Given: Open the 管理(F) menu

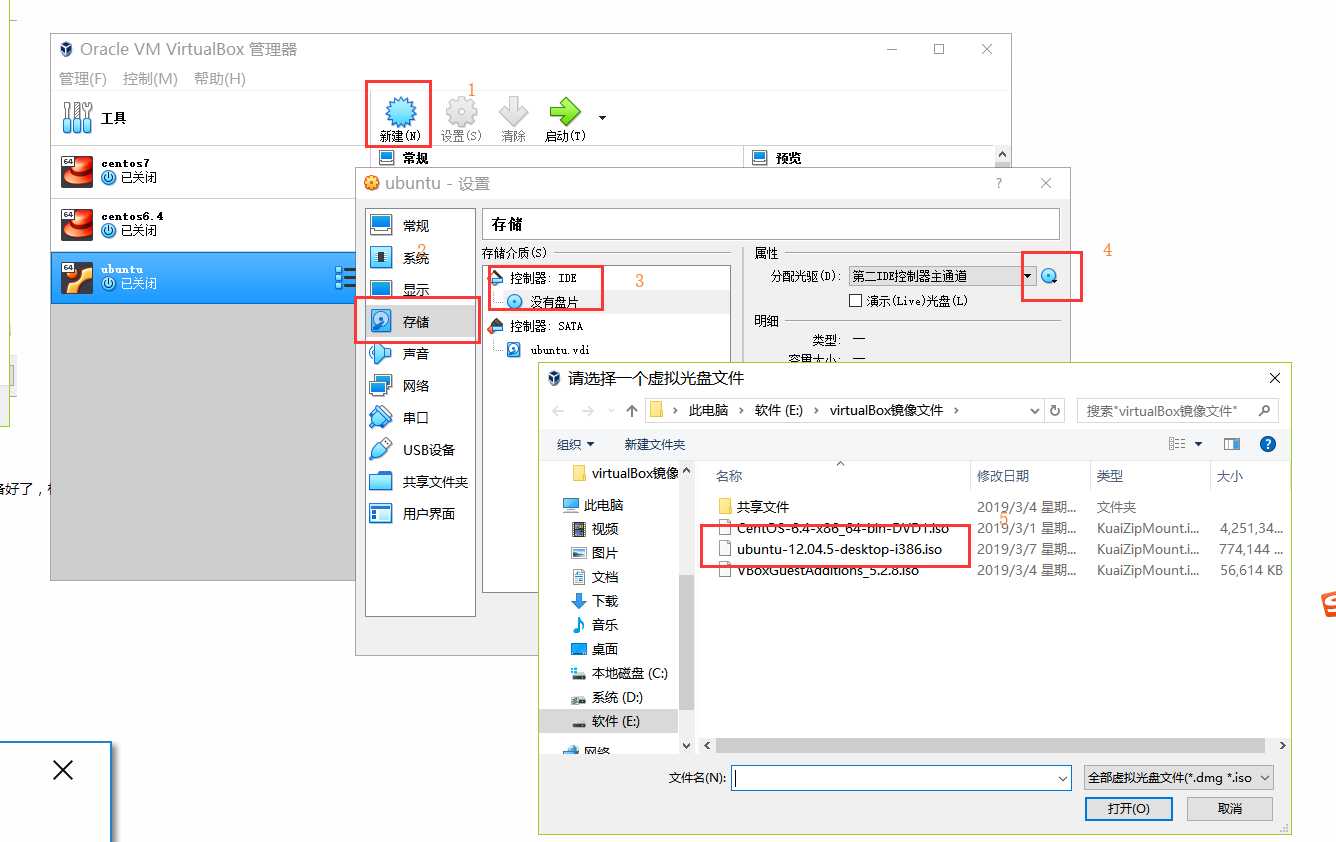Looking at the screenshot, I should pyautogui.click(x=83, y=78).
